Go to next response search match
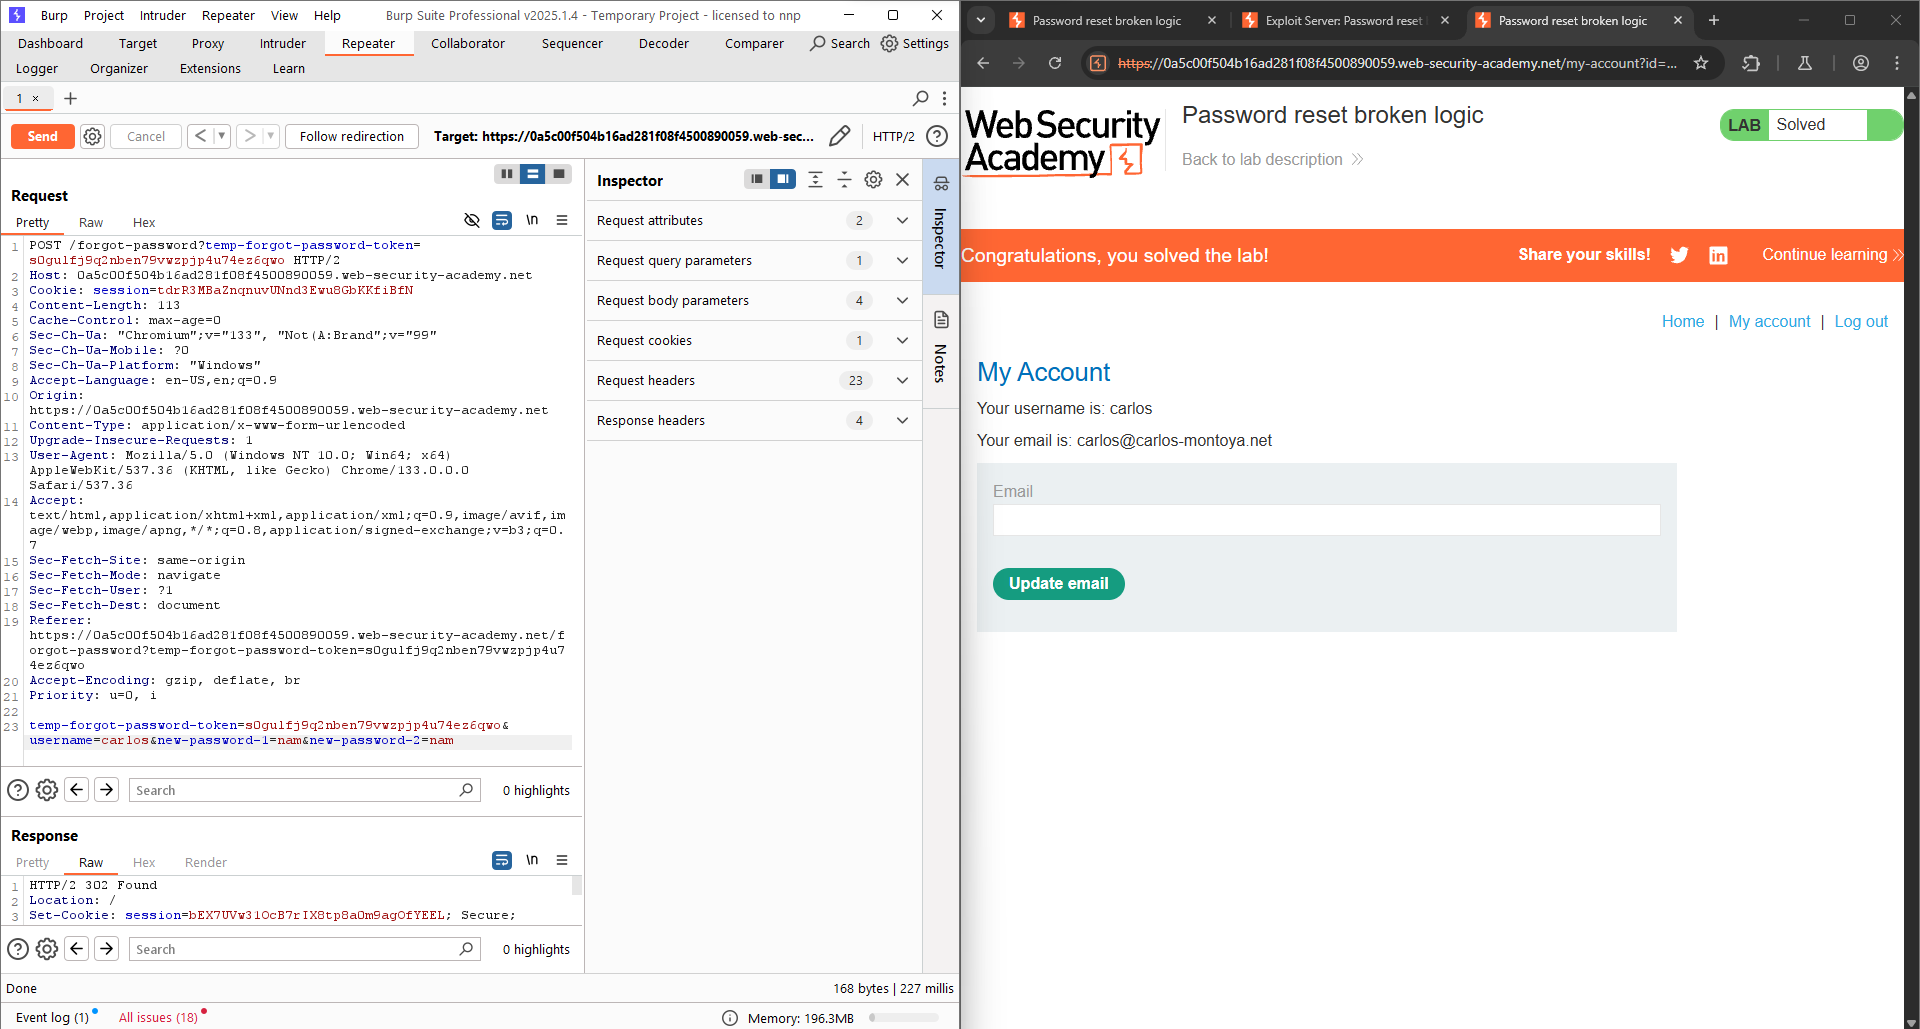Image resolution: width=1920 pixels, height=1029 pixels. pyautogui.click(x=106, y=949)
